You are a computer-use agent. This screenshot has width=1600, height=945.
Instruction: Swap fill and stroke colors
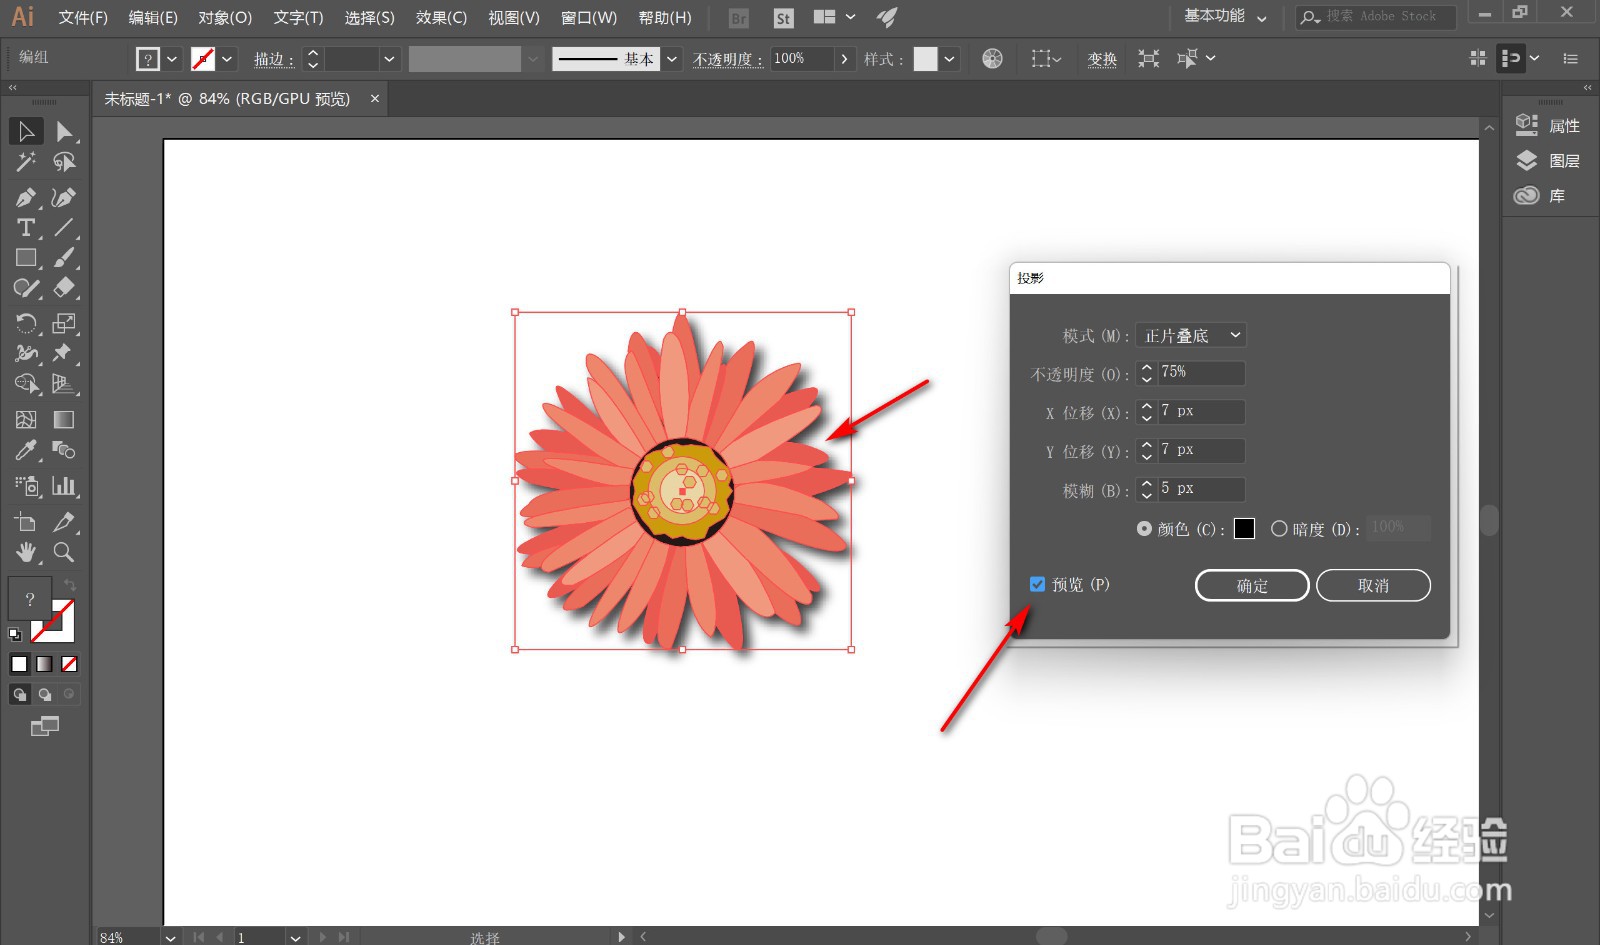pos(70,584)
